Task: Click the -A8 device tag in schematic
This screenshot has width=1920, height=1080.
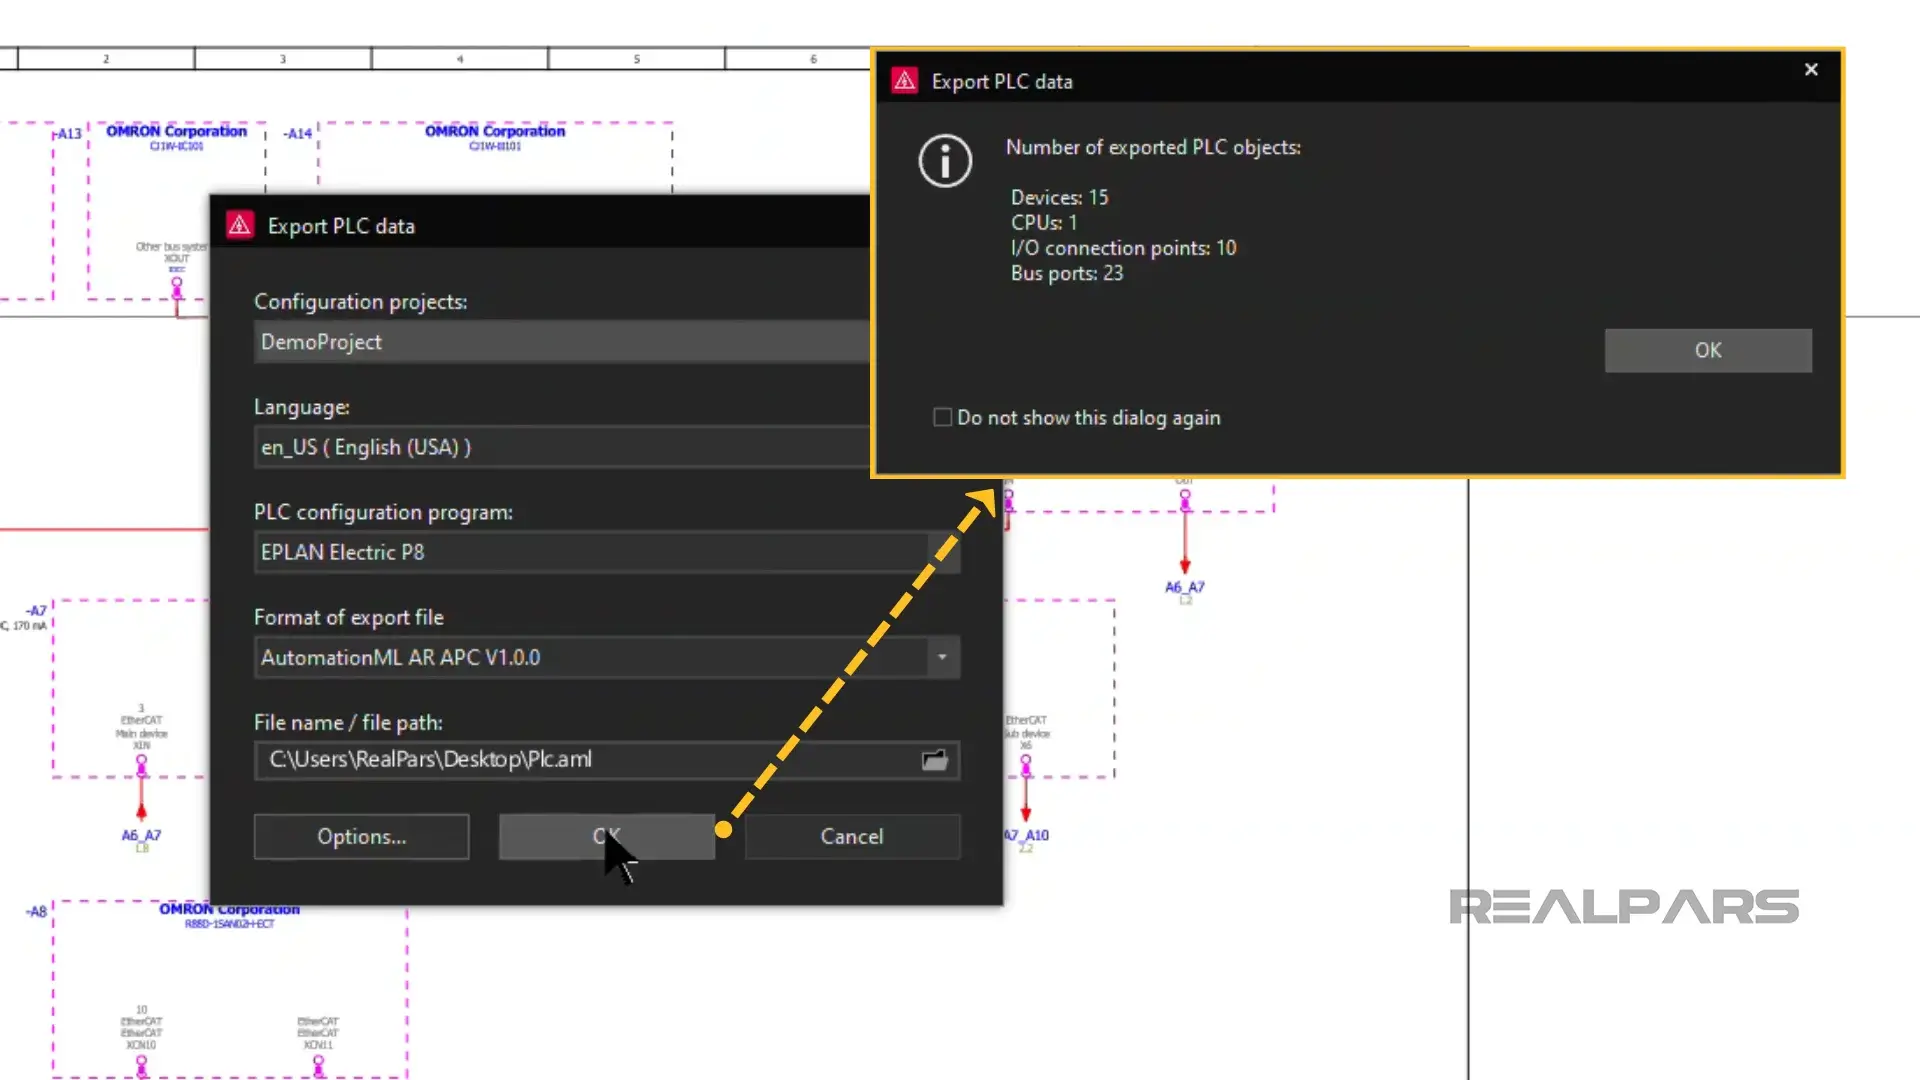Action: 37,911
